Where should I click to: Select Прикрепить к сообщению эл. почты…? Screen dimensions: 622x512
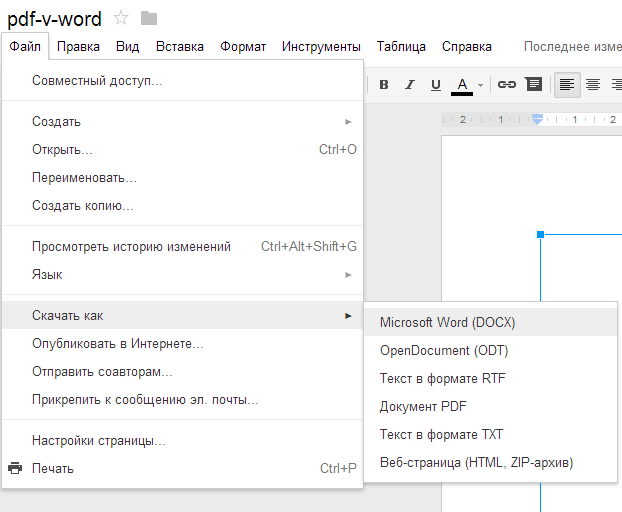point(182,399)
